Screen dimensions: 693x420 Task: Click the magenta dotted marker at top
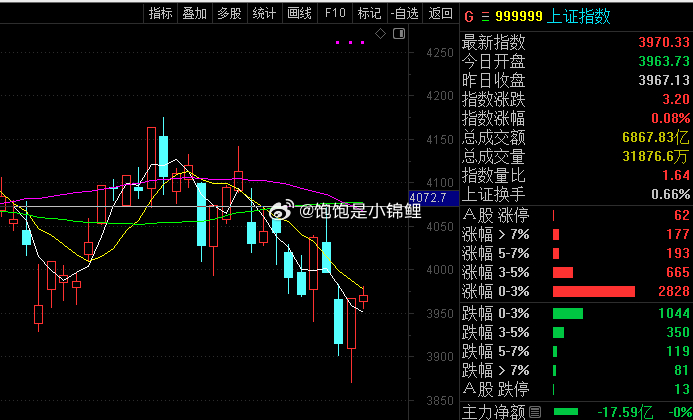(350, 43)
